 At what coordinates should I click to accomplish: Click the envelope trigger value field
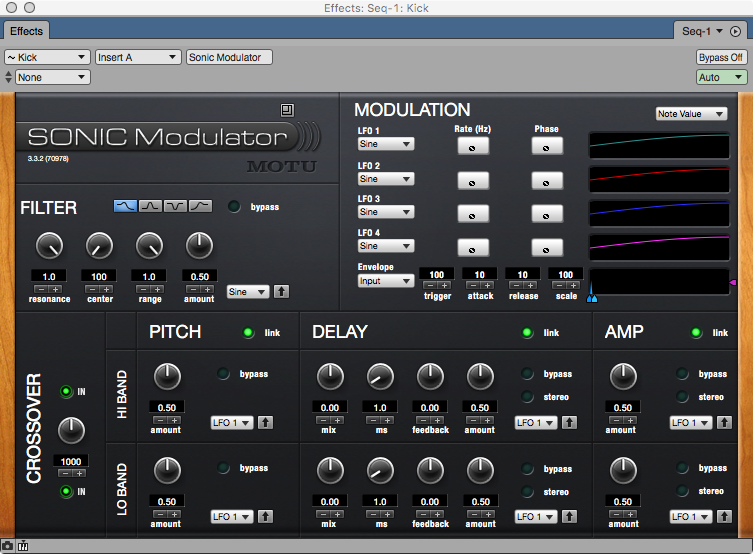click(437, 274)
